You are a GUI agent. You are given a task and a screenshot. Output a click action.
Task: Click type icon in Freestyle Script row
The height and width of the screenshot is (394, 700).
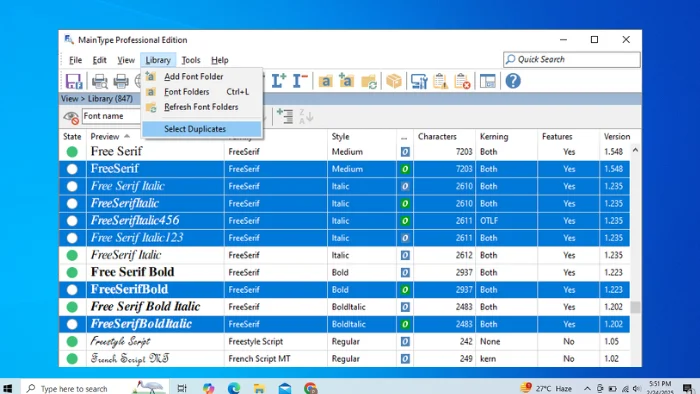point(405,342)
